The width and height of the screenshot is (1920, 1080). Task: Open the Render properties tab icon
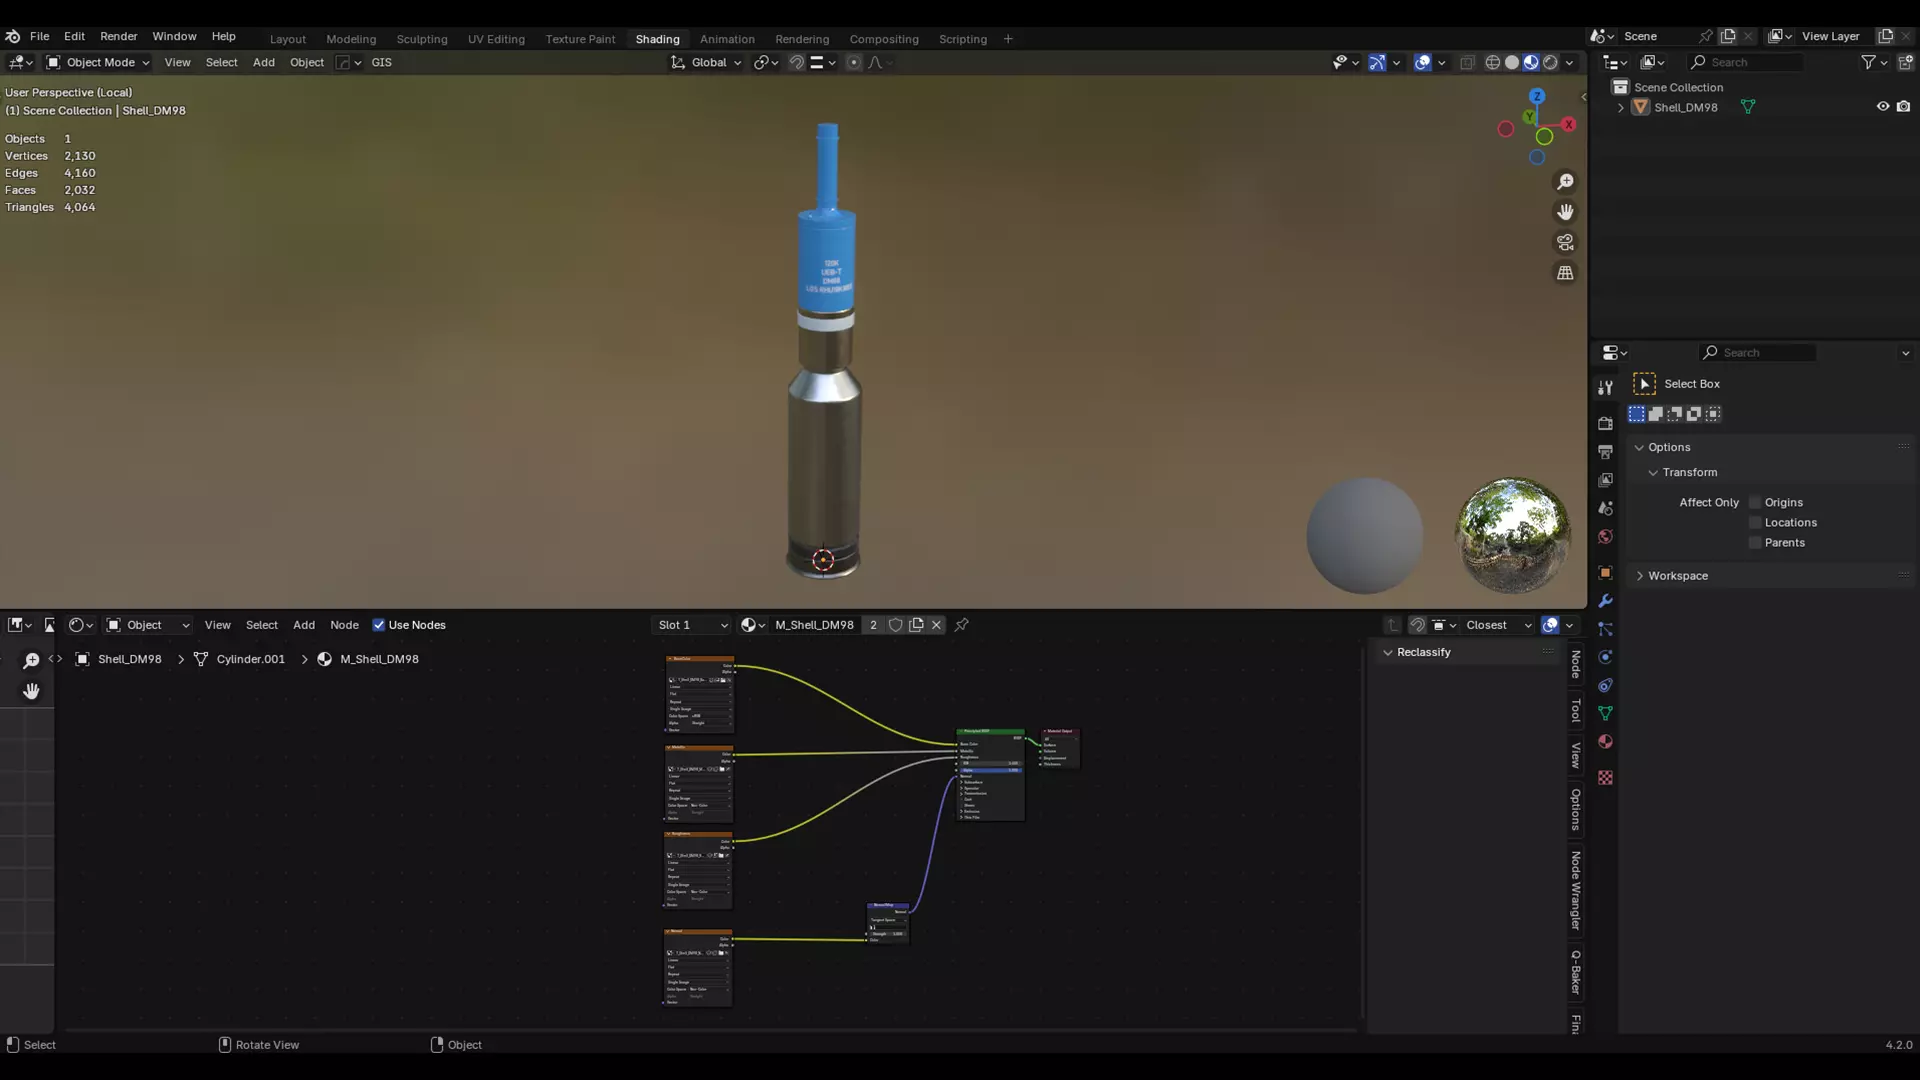[x=1605, y=423]
